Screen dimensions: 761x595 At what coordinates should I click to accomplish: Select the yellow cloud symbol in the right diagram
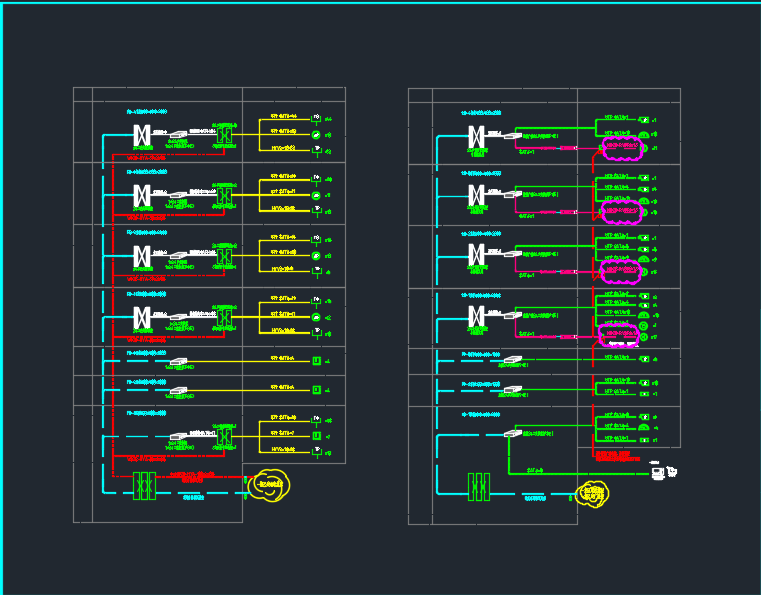(593, 495)
